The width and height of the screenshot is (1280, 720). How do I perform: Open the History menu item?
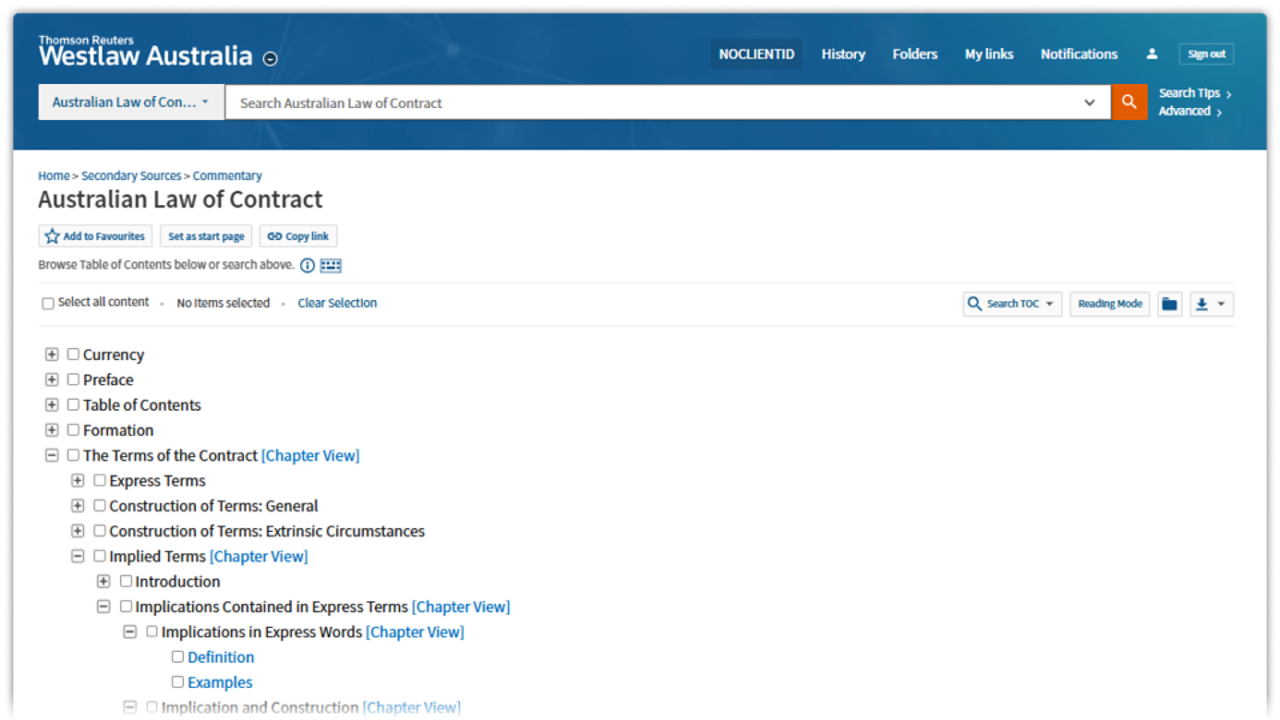pyautogui.click(x=843, y=54)
